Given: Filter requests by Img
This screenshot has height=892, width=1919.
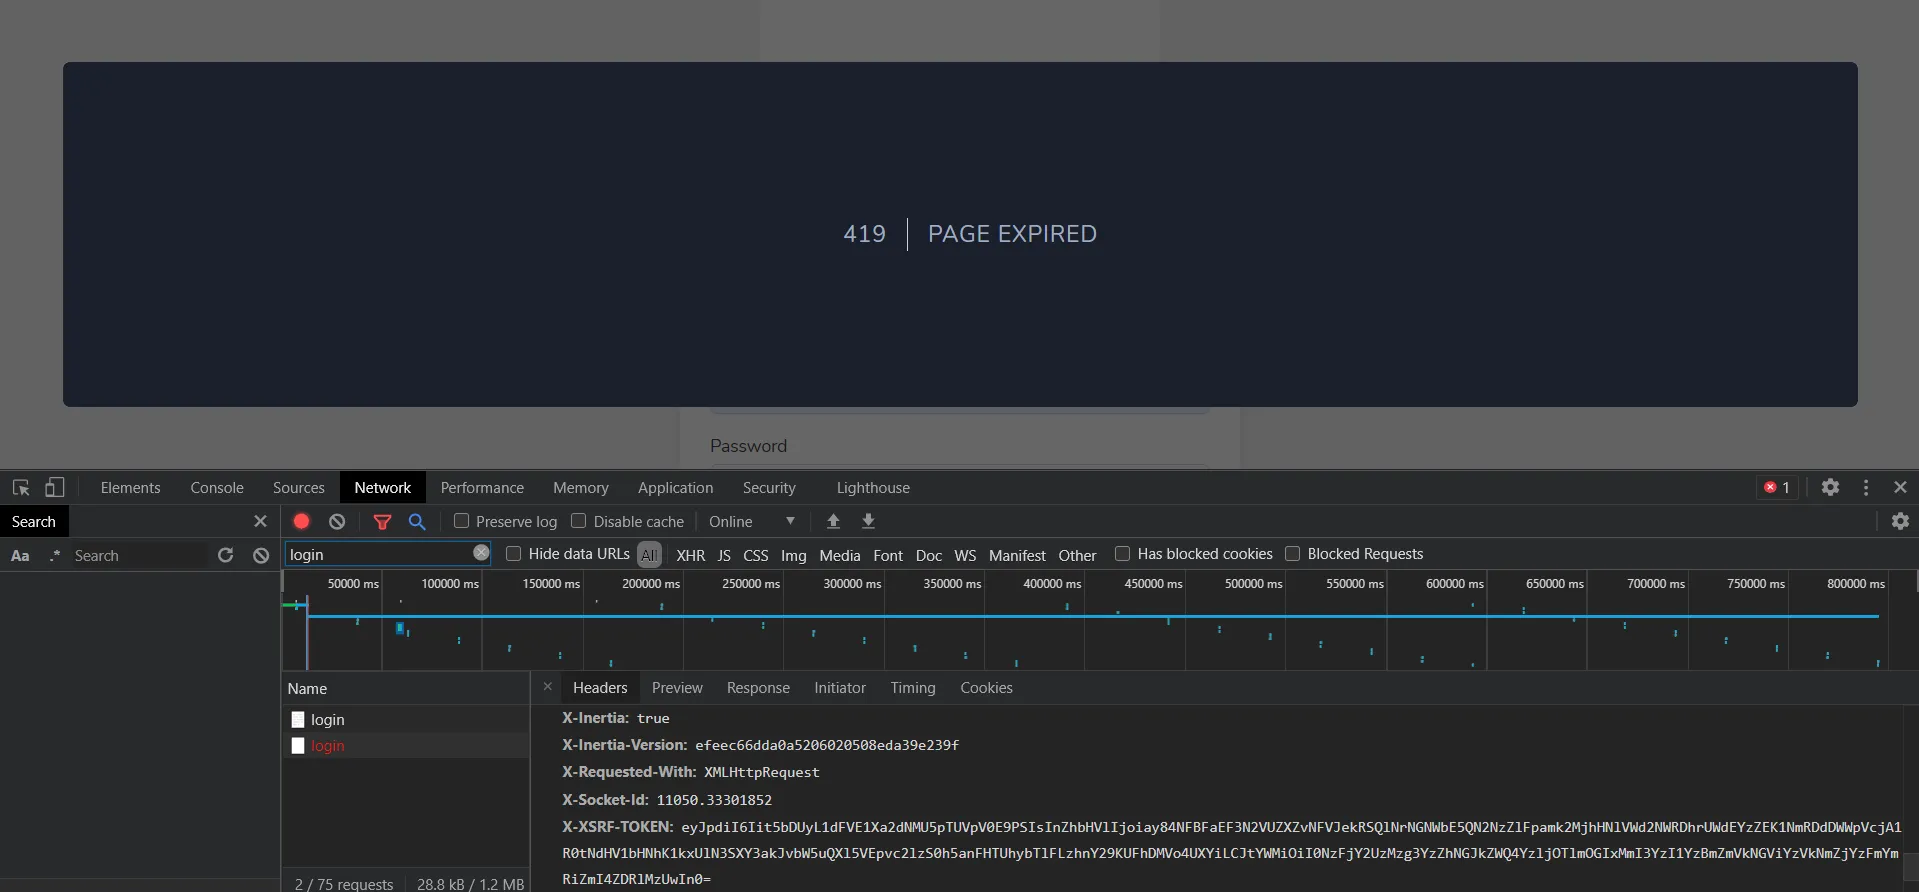Looking at the screenshot, I should (x=794, y=555).
